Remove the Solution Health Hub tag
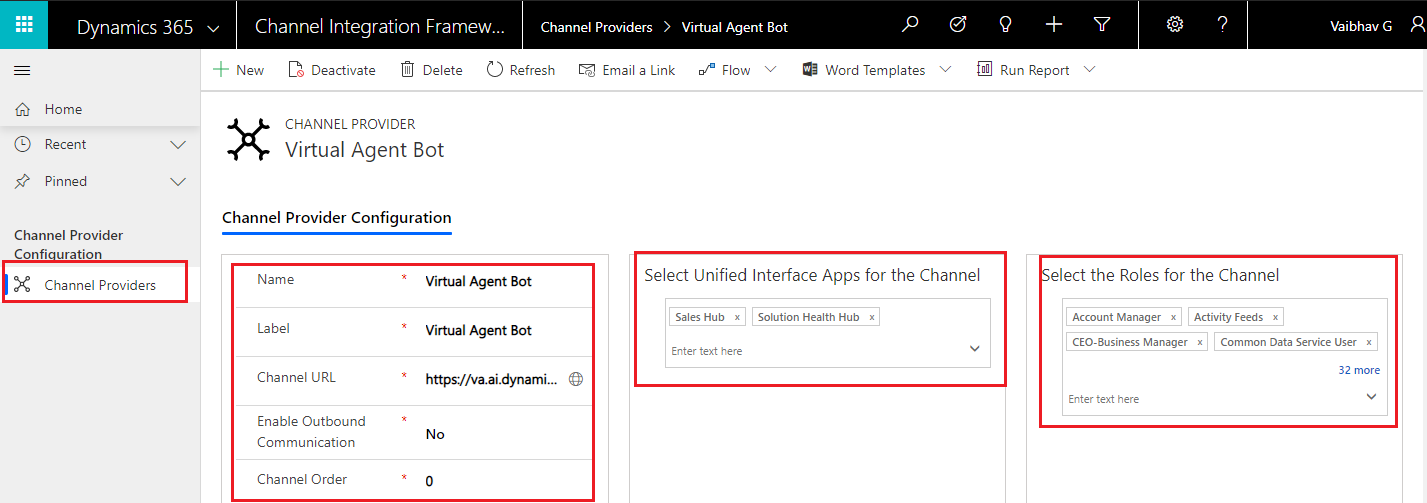The height and width of the screenshot is (503, 1427). pyautogui.click(x=872, y=317)
